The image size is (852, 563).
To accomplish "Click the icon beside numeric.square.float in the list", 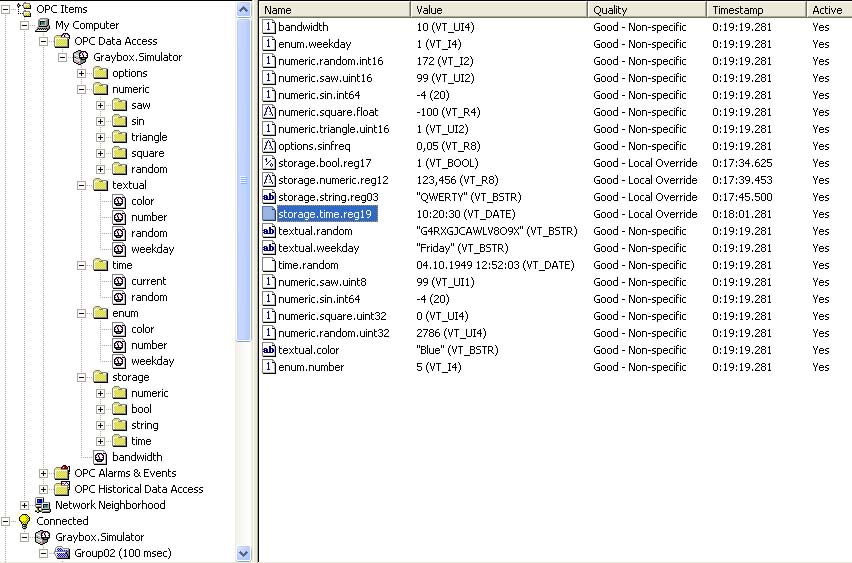I will coord(269,112).
